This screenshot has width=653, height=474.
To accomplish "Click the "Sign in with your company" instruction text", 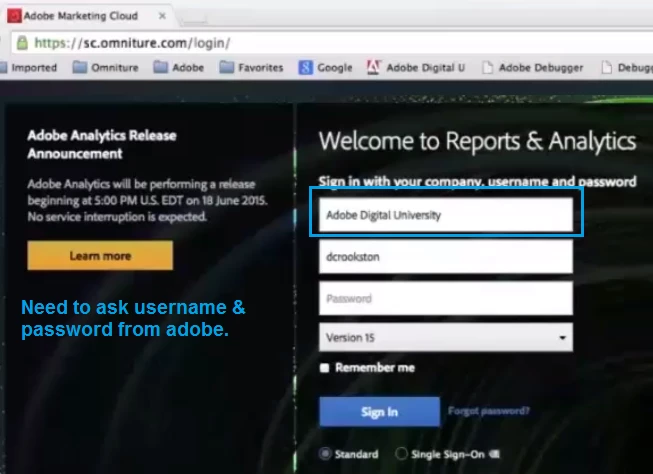I will (477, 182).
